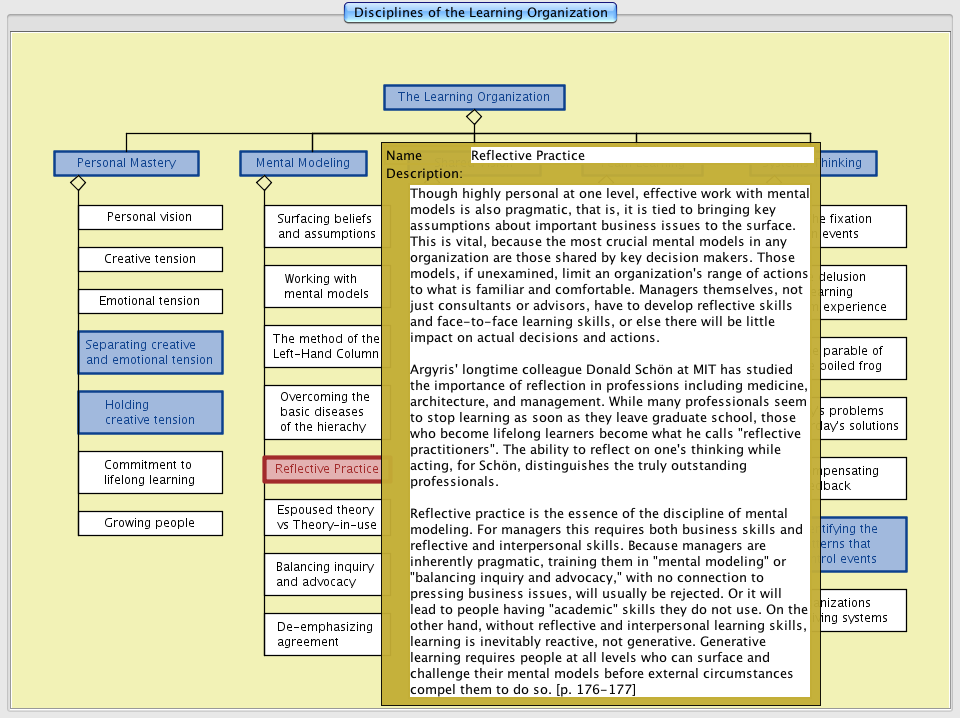
Task: Click into the Name input field
Action: click(641, 155)
